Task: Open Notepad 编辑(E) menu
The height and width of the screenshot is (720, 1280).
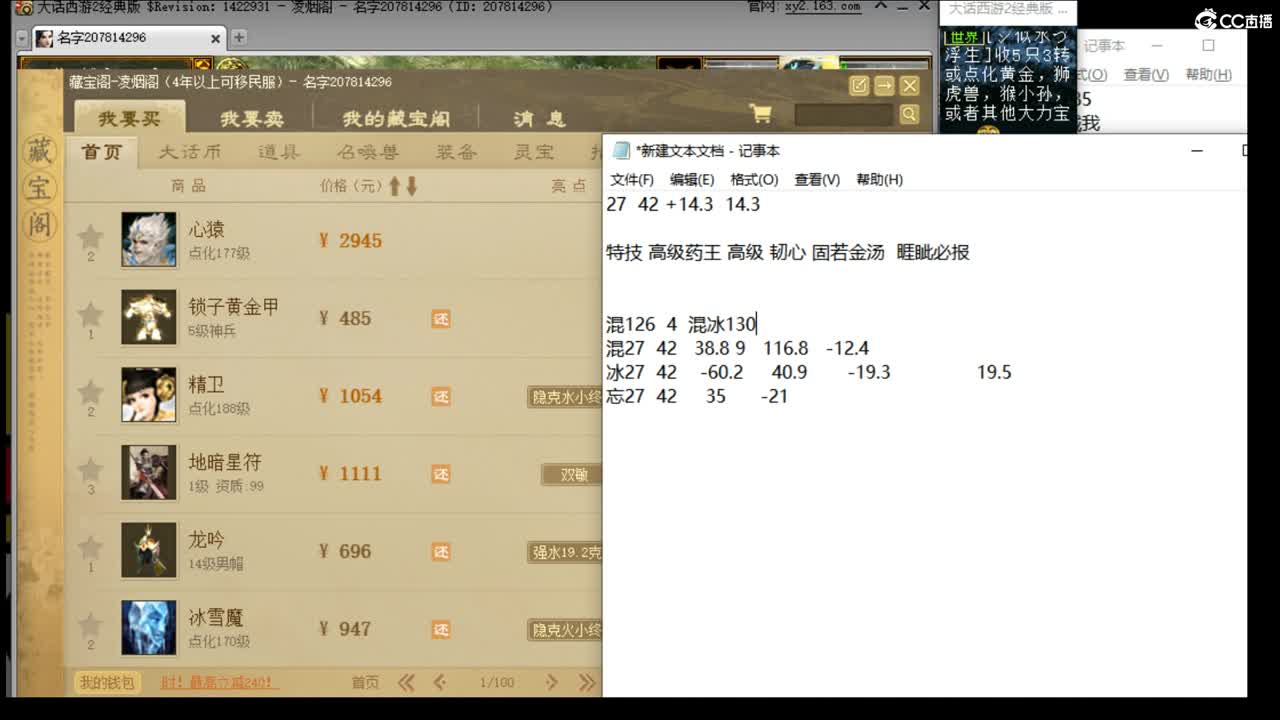Action: (x=692, y=180)
